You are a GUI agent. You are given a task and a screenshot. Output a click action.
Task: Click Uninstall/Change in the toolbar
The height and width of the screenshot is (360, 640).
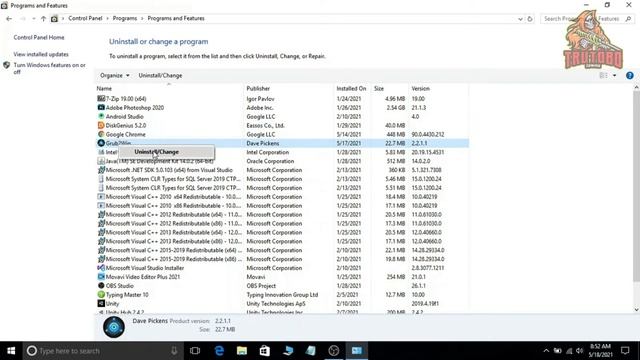pos(160,76)
